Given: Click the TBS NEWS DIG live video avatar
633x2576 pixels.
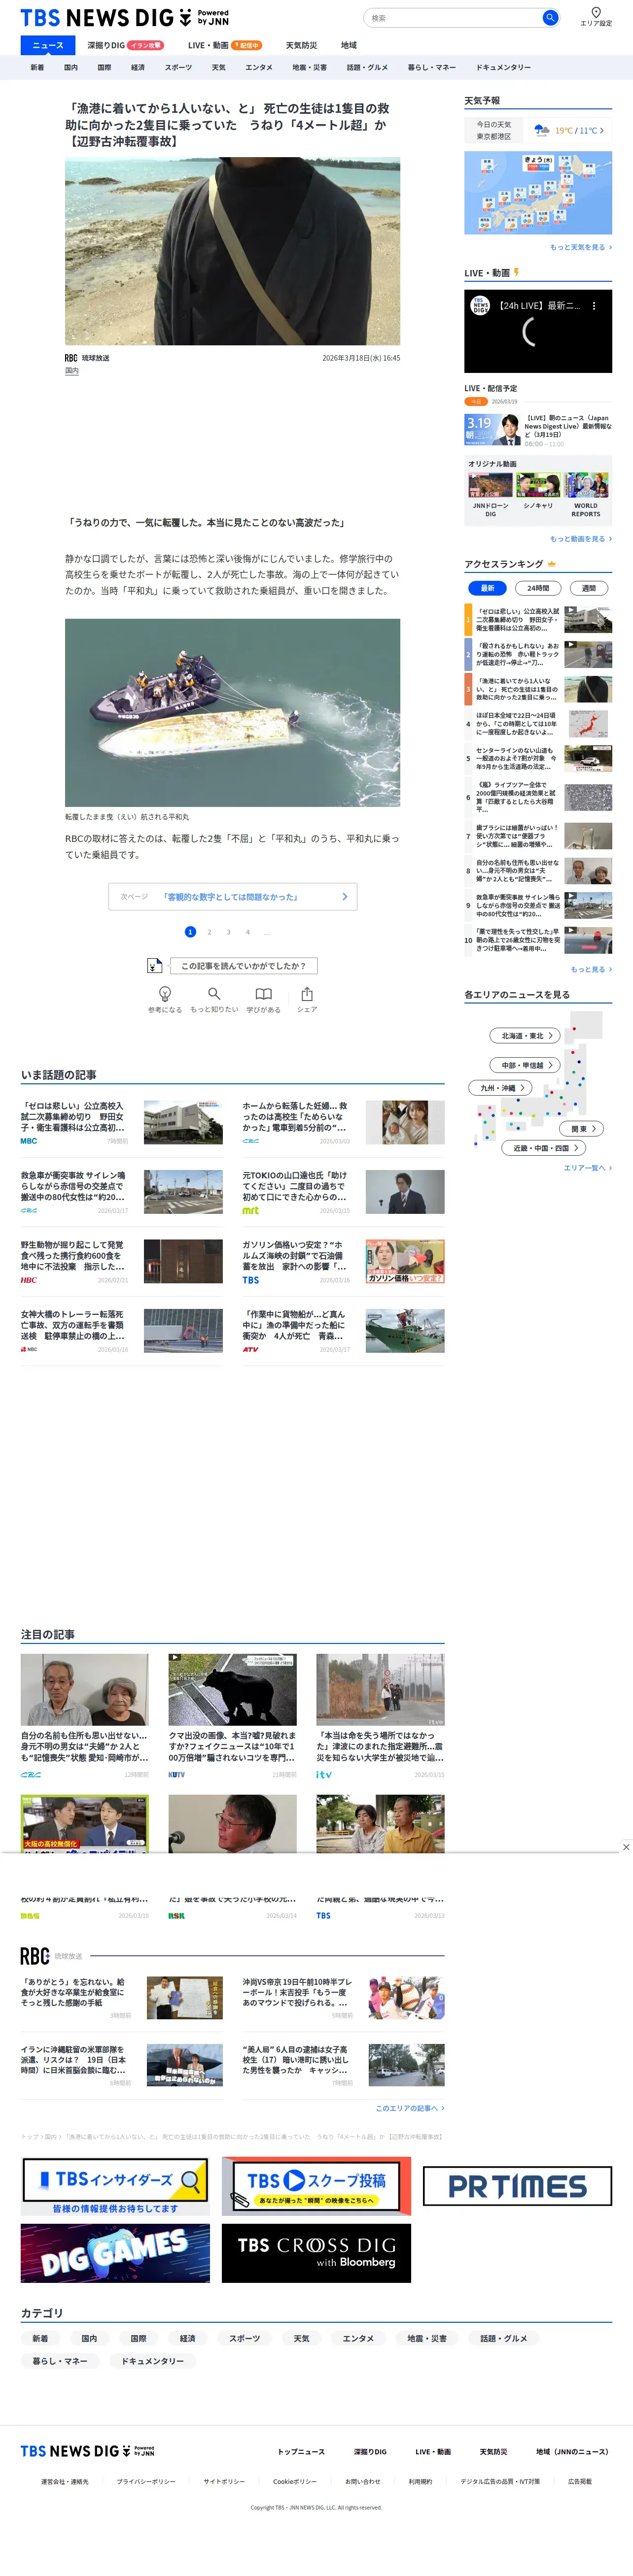Looking at the screenshot, I should pos(481,306).
